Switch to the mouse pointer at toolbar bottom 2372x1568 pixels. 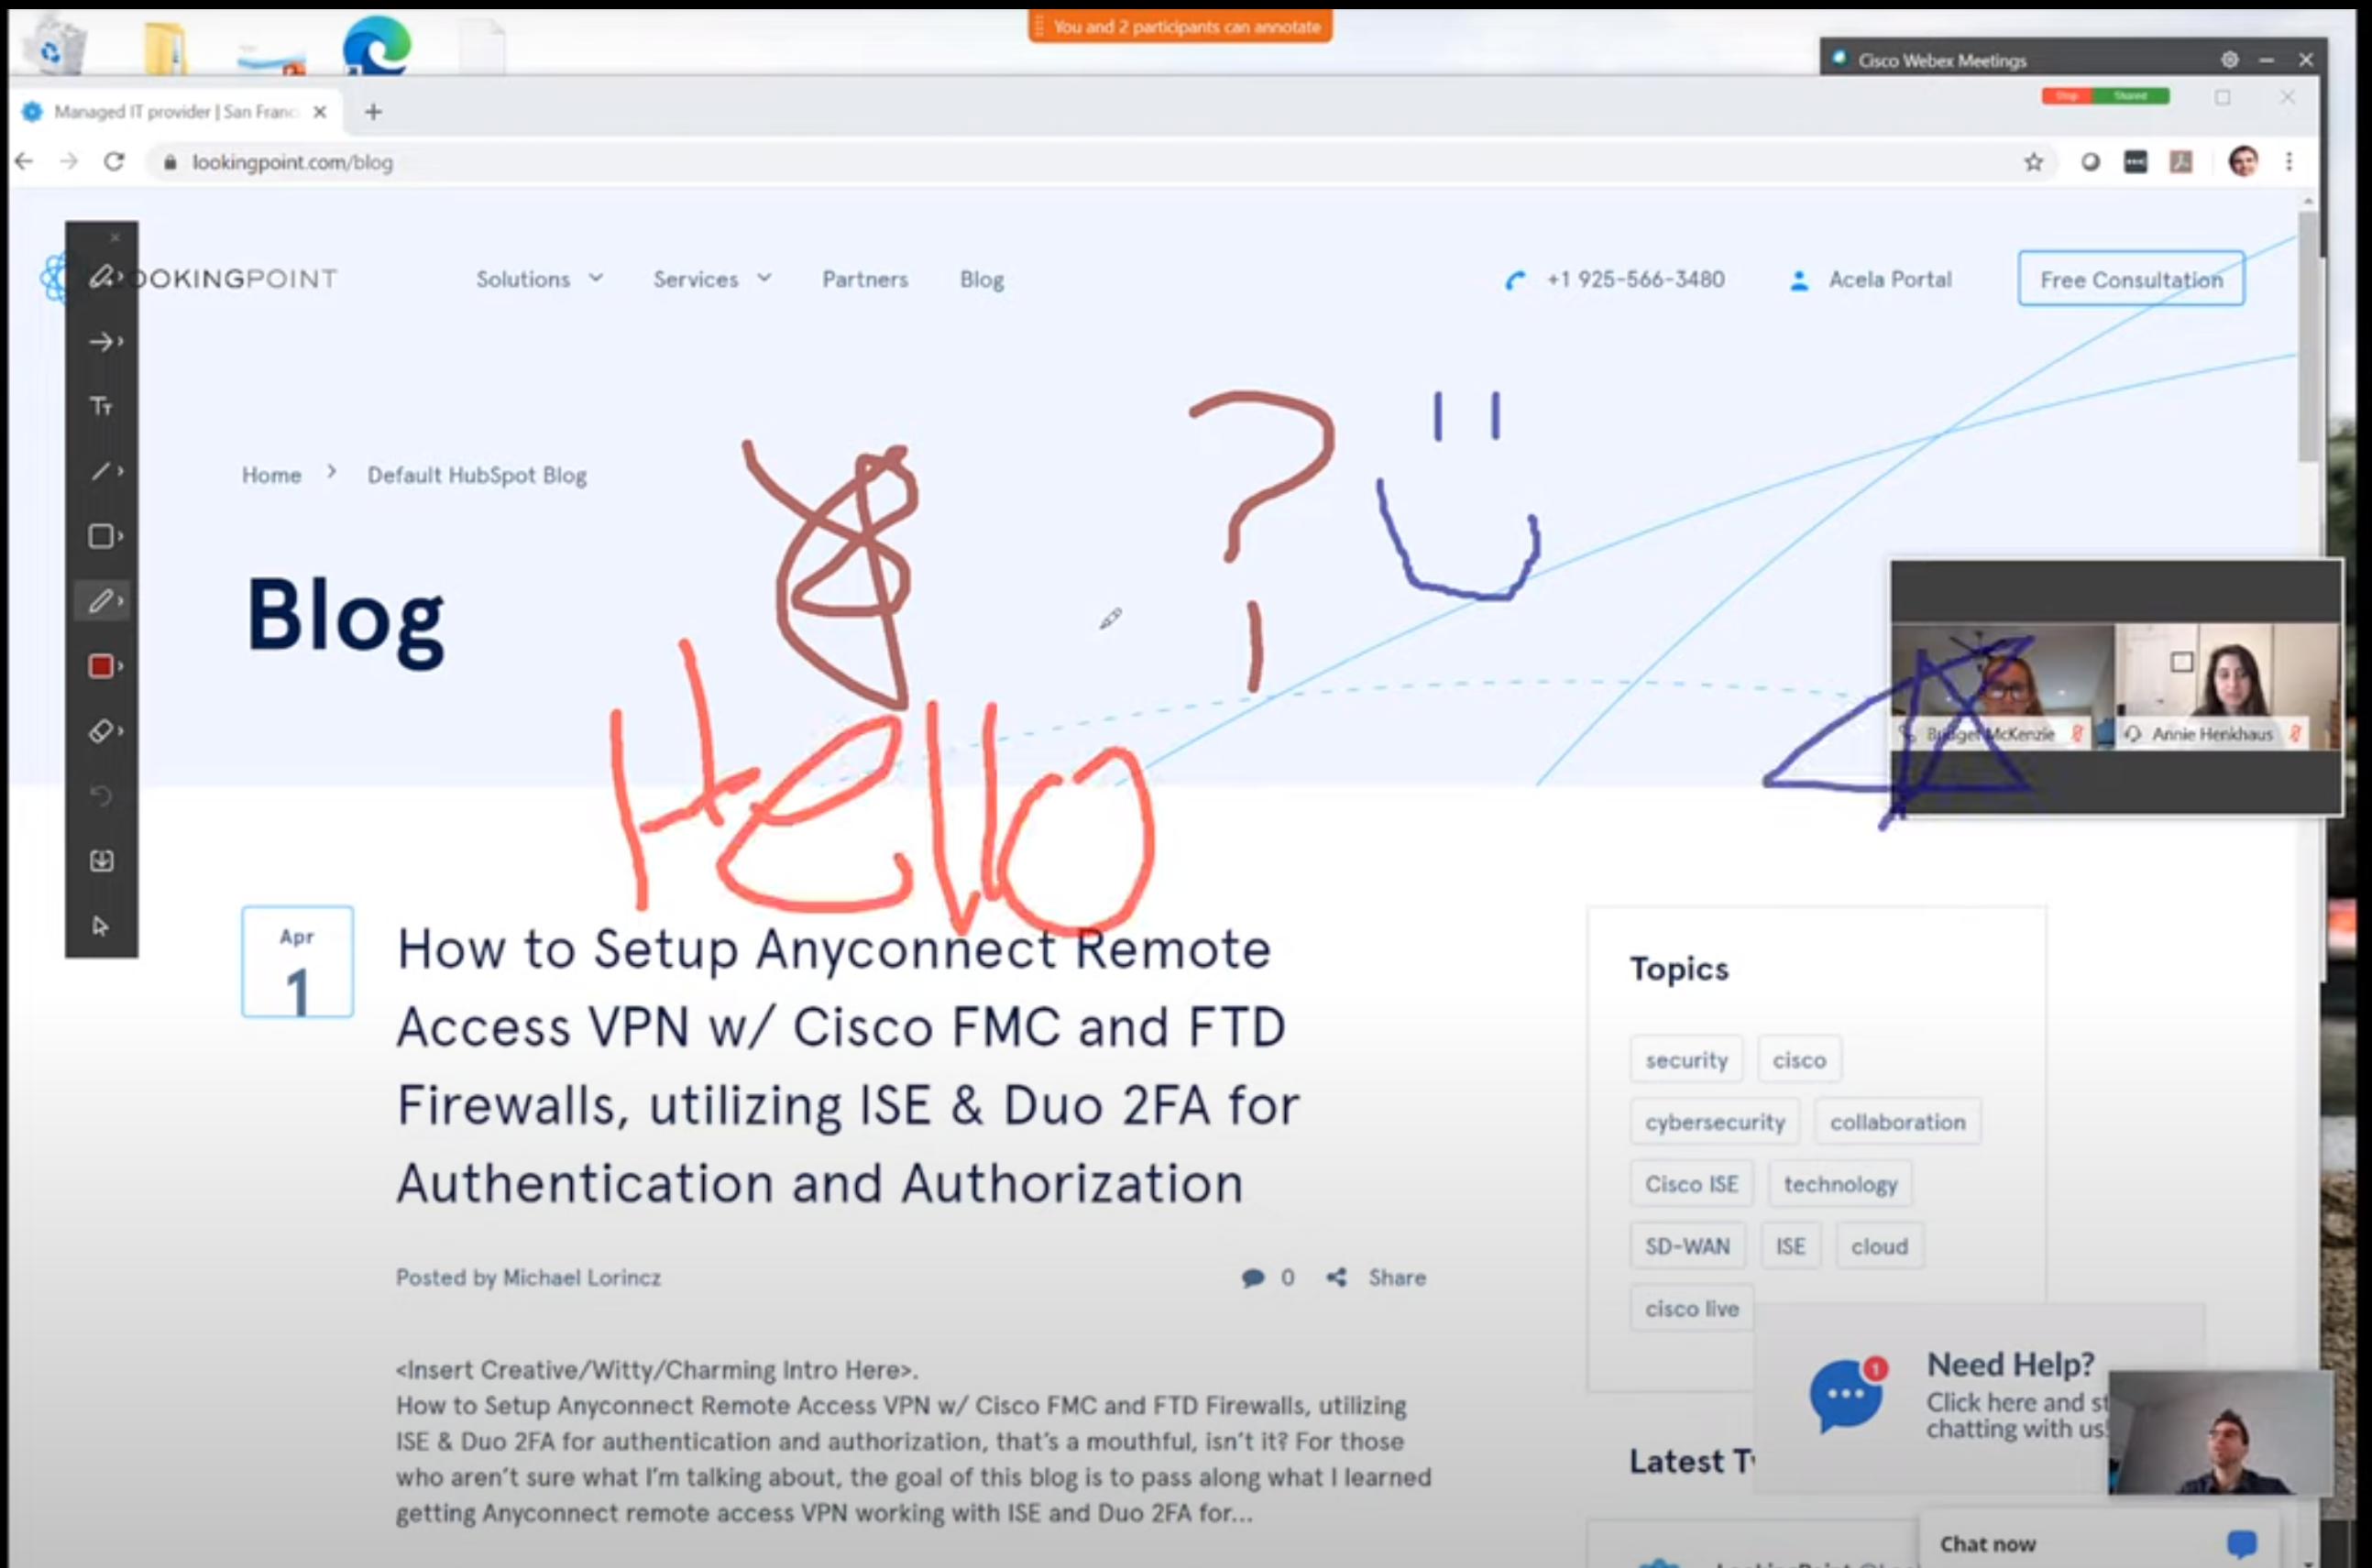click(101, 926)
